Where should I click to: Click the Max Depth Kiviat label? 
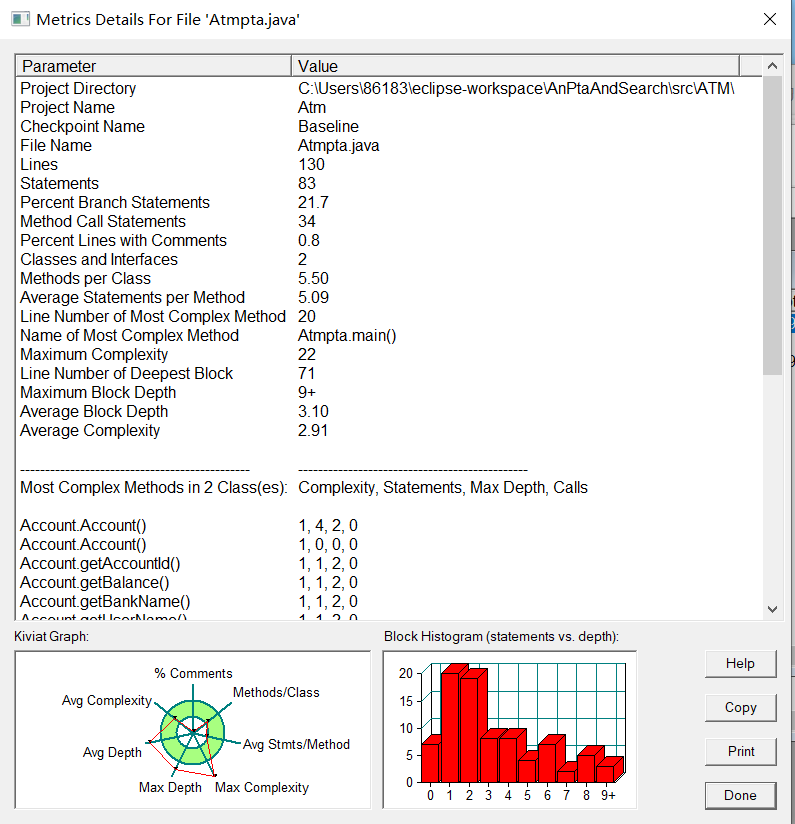click(170, 787)
